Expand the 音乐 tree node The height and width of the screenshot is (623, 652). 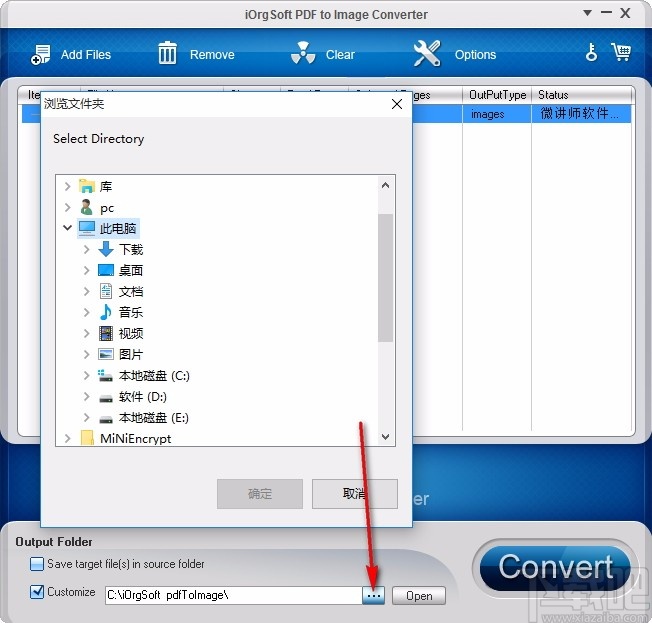(86, 312)
